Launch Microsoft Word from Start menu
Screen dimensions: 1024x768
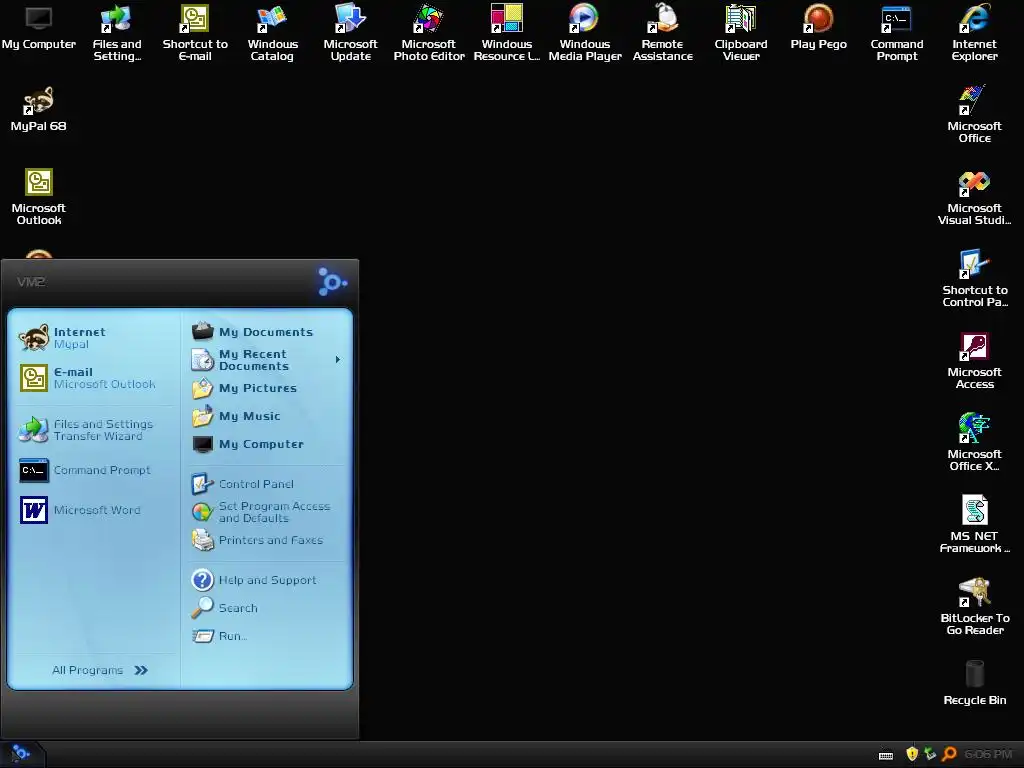click(95, 510)
